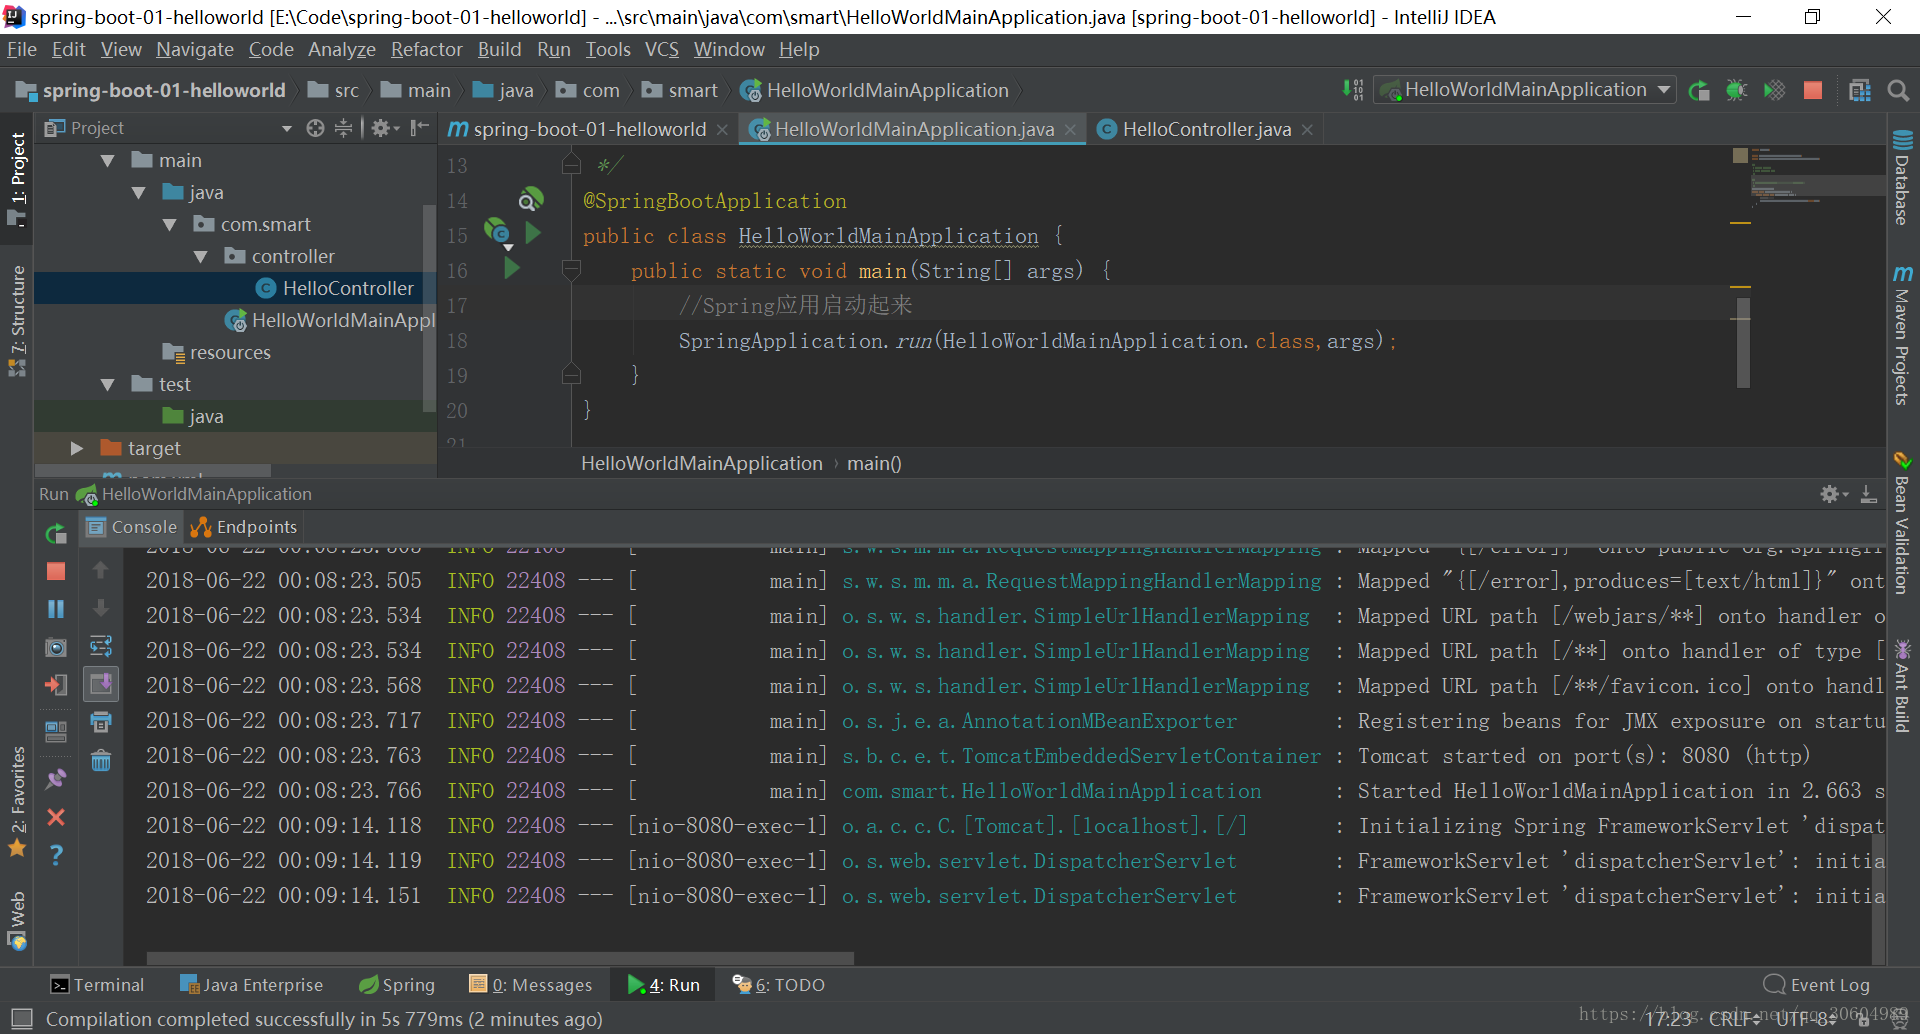This screenshot has height=1034, width=1920.
Task: Collapse controller package node
Action: click(x=201, y=257)
